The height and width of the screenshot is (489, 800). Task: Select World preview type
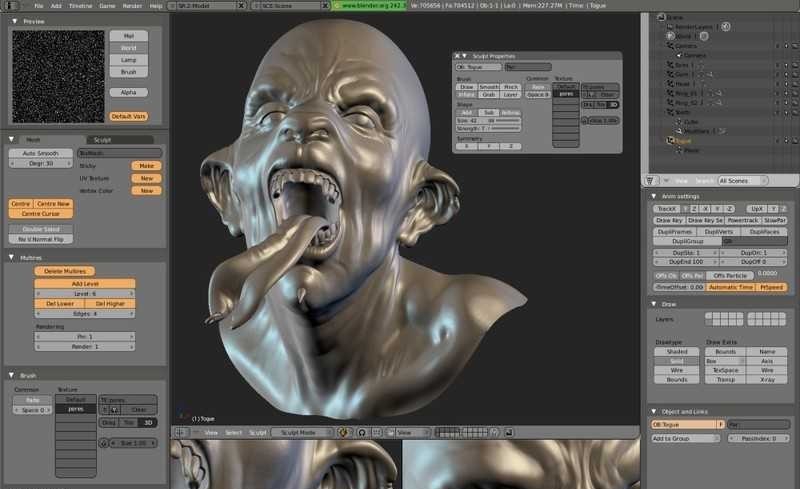129,48
